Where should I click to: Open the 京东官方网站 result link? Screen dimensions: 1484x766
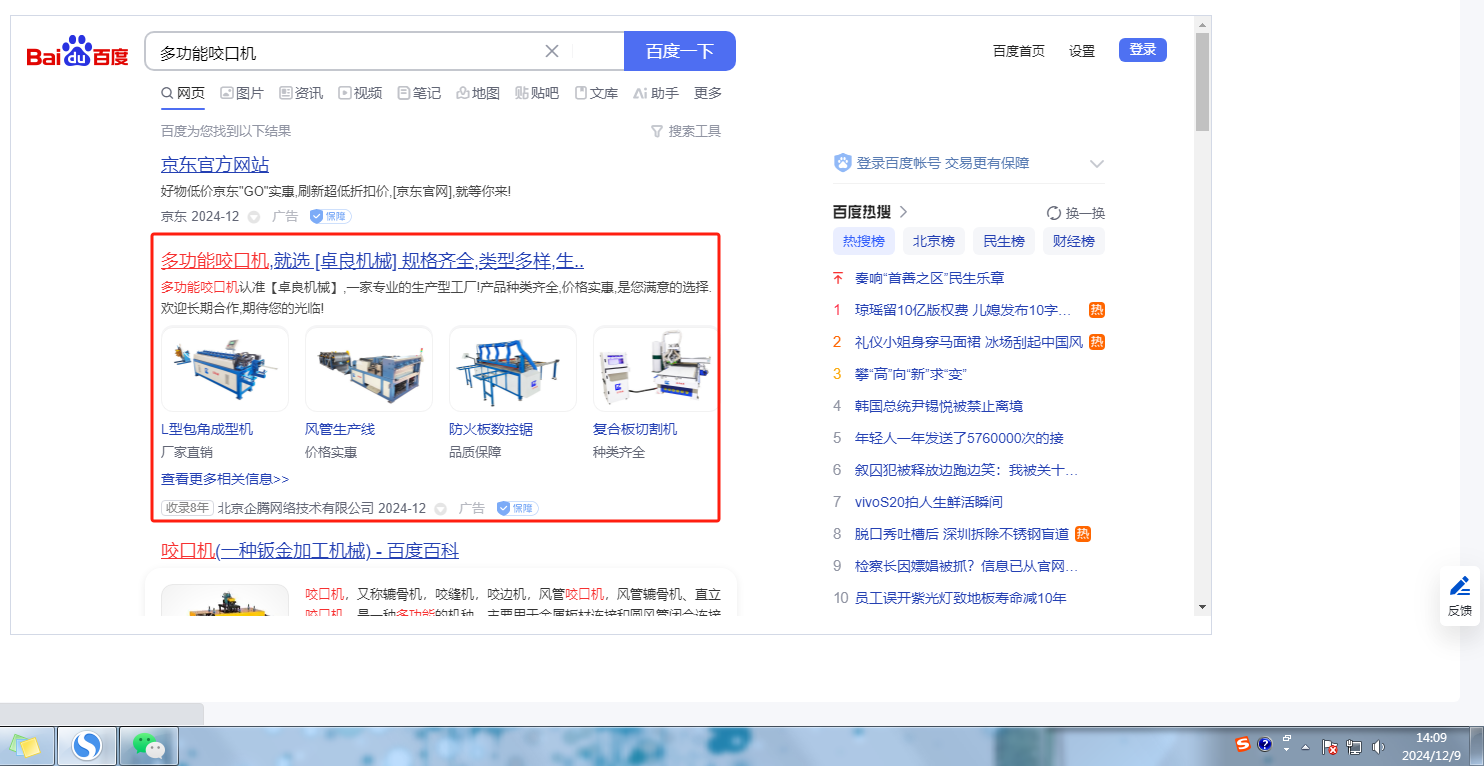click(215, 164)
